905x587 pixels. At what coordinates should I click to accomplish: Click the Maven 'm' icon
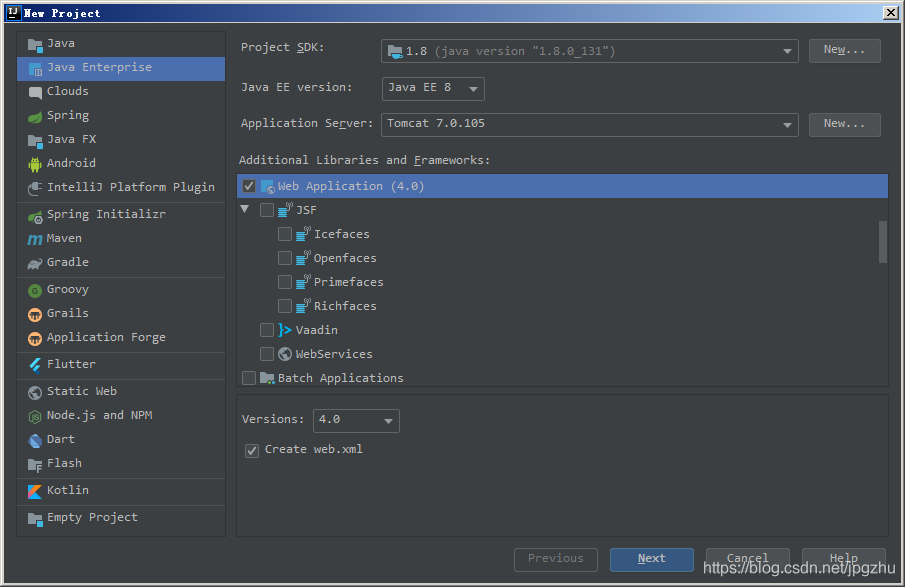(35, 239)
